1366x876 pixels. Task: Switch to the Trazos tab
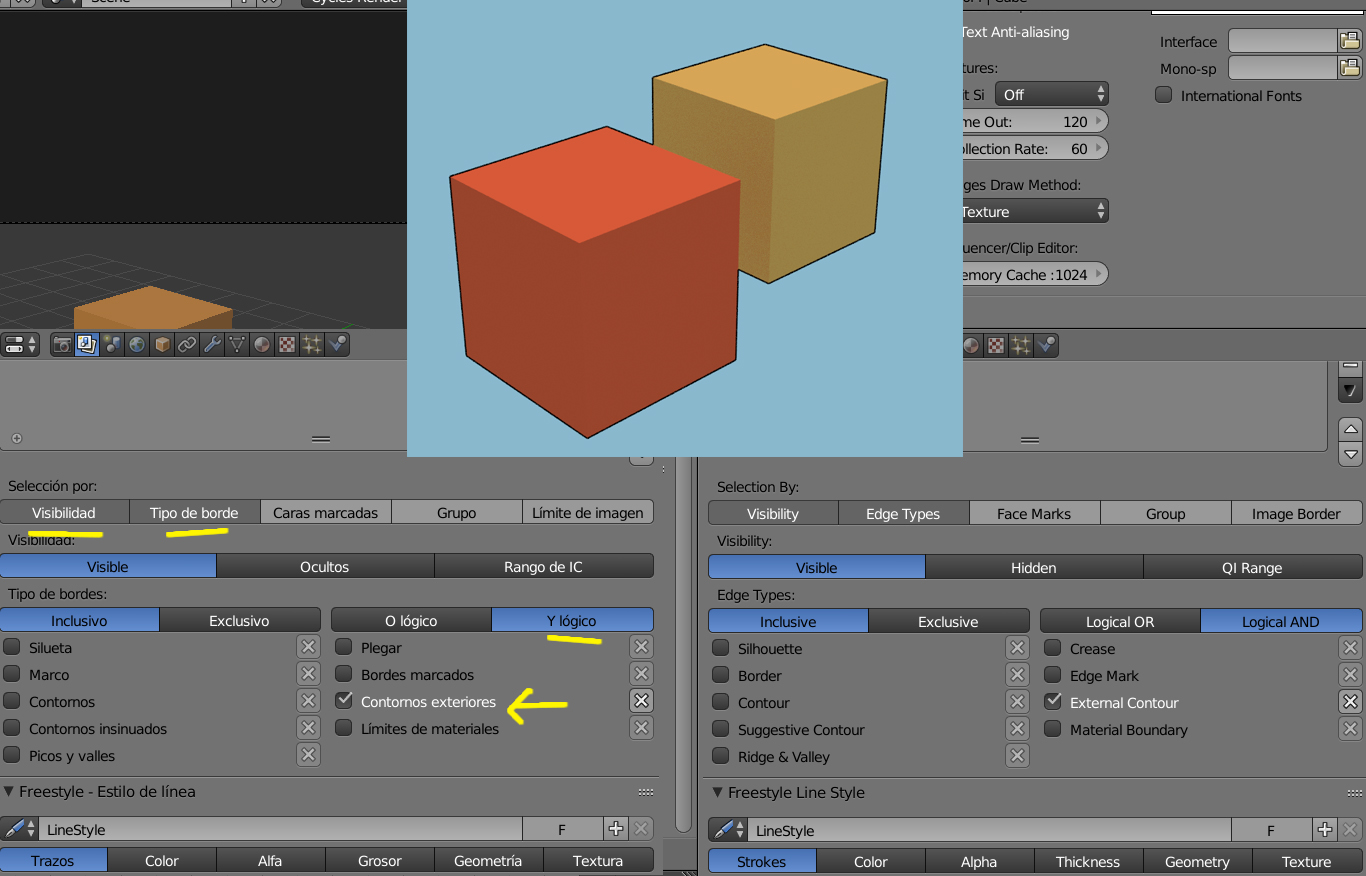[54, 860]
